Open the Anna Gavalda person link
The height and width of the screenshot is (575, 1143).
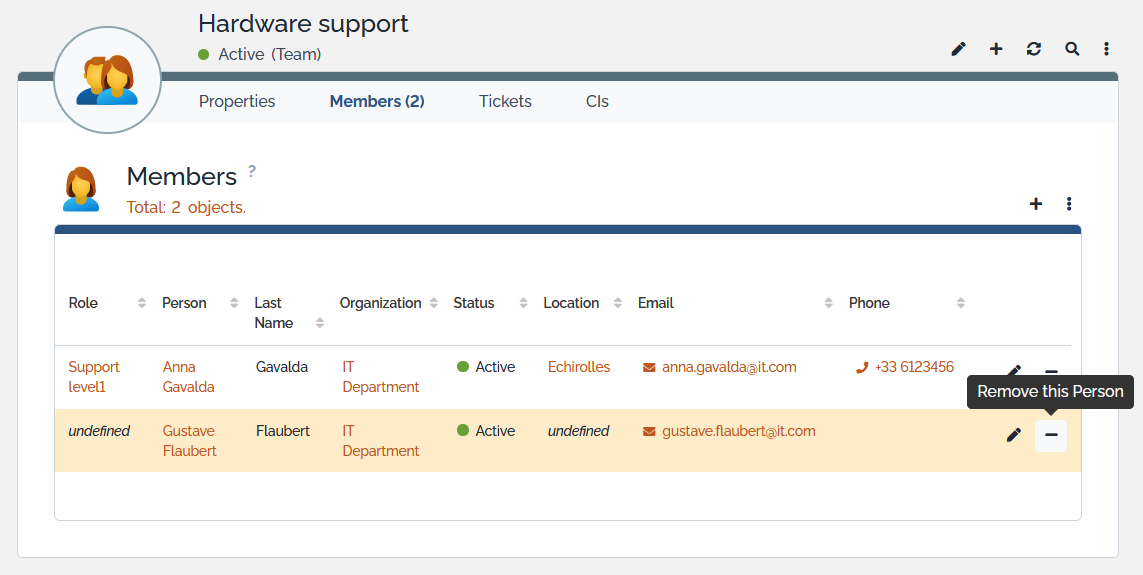[x=188, y=377]
